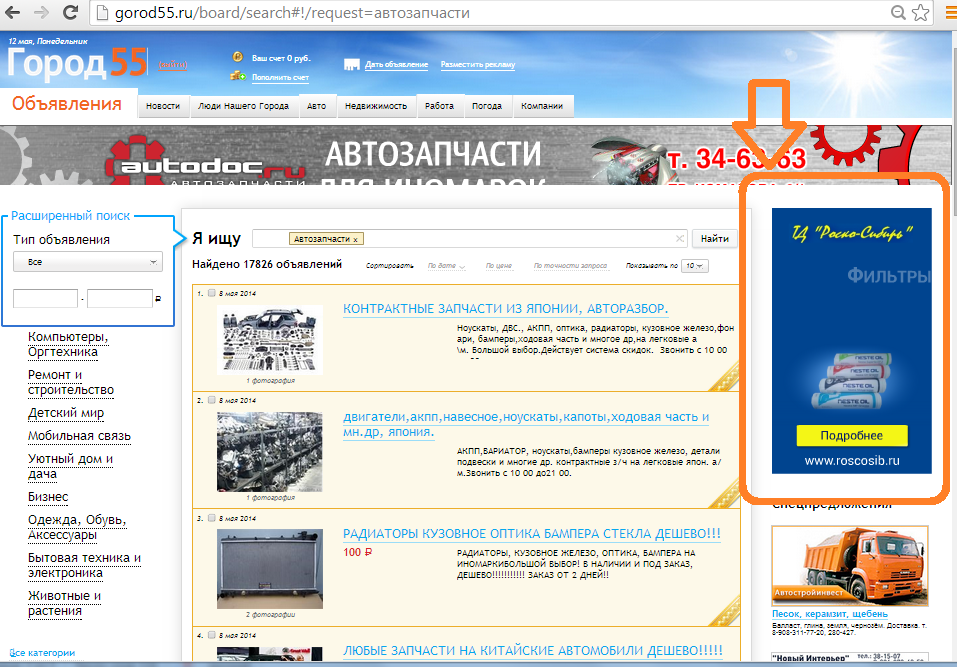This screenshot has height=667, width=957.
Task: Go to the Компании tab
Action: point(542,106)
